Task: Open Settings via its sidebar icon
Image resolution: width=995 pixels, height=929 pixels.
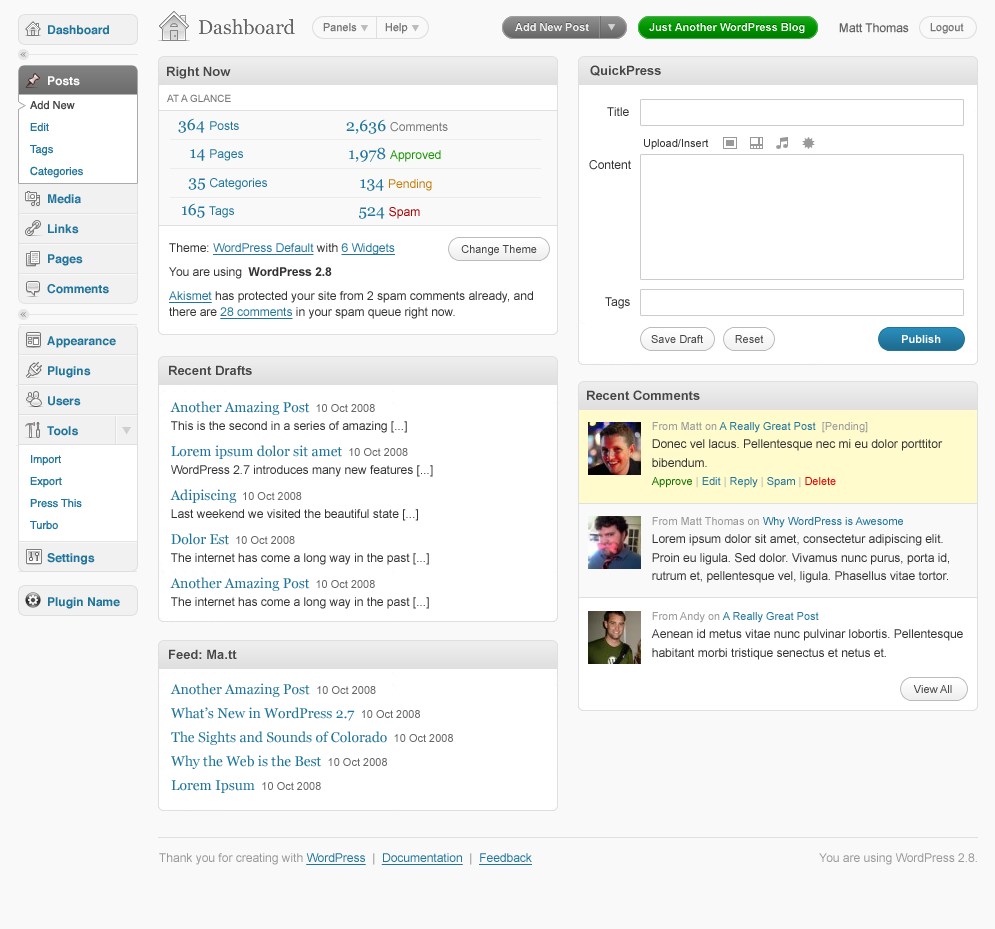Action: (x=33, y=557)
